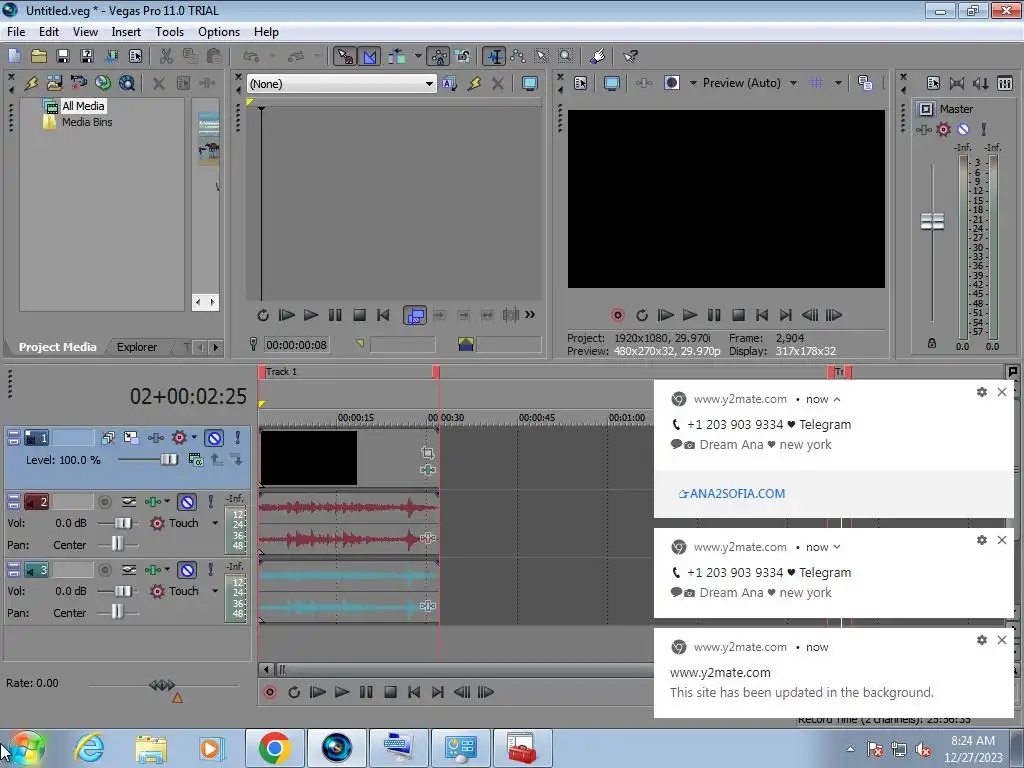Open Touch automation dropdown on track 3
Screen dimensions: 1024x768
pos(215,591)
